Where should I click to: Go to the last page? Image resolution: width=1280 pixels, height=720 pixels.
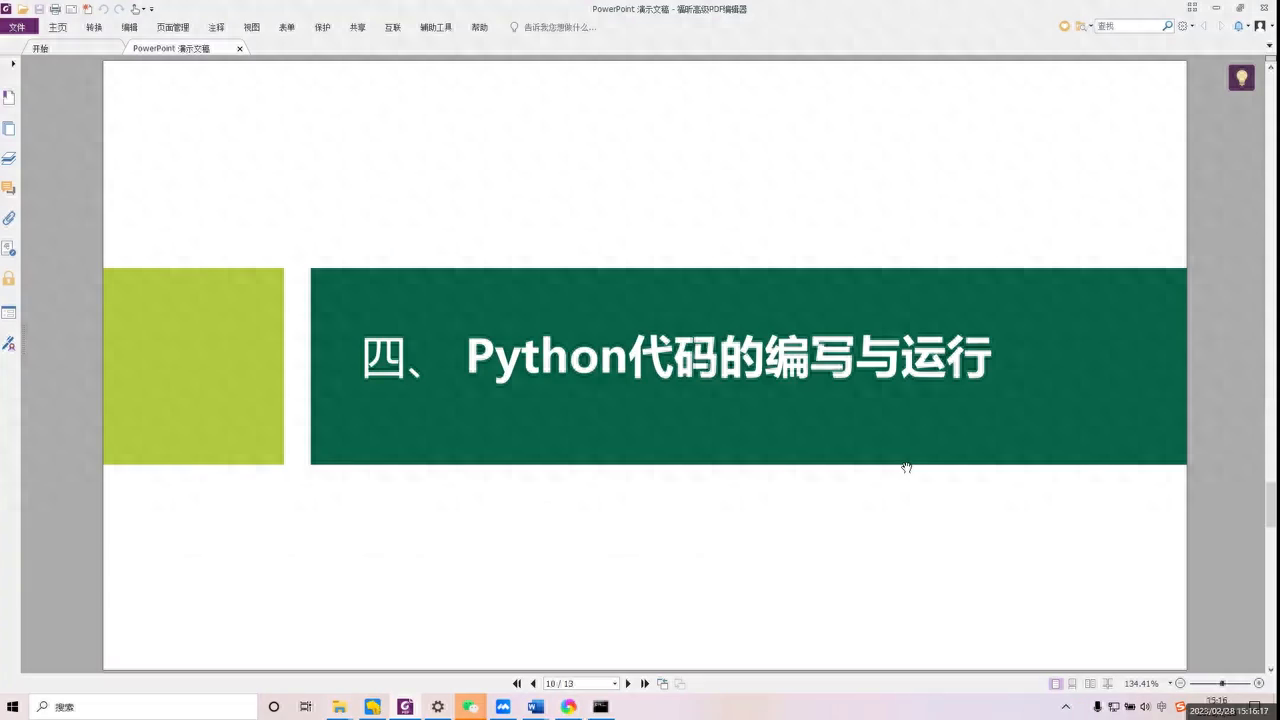pos(645,684)
